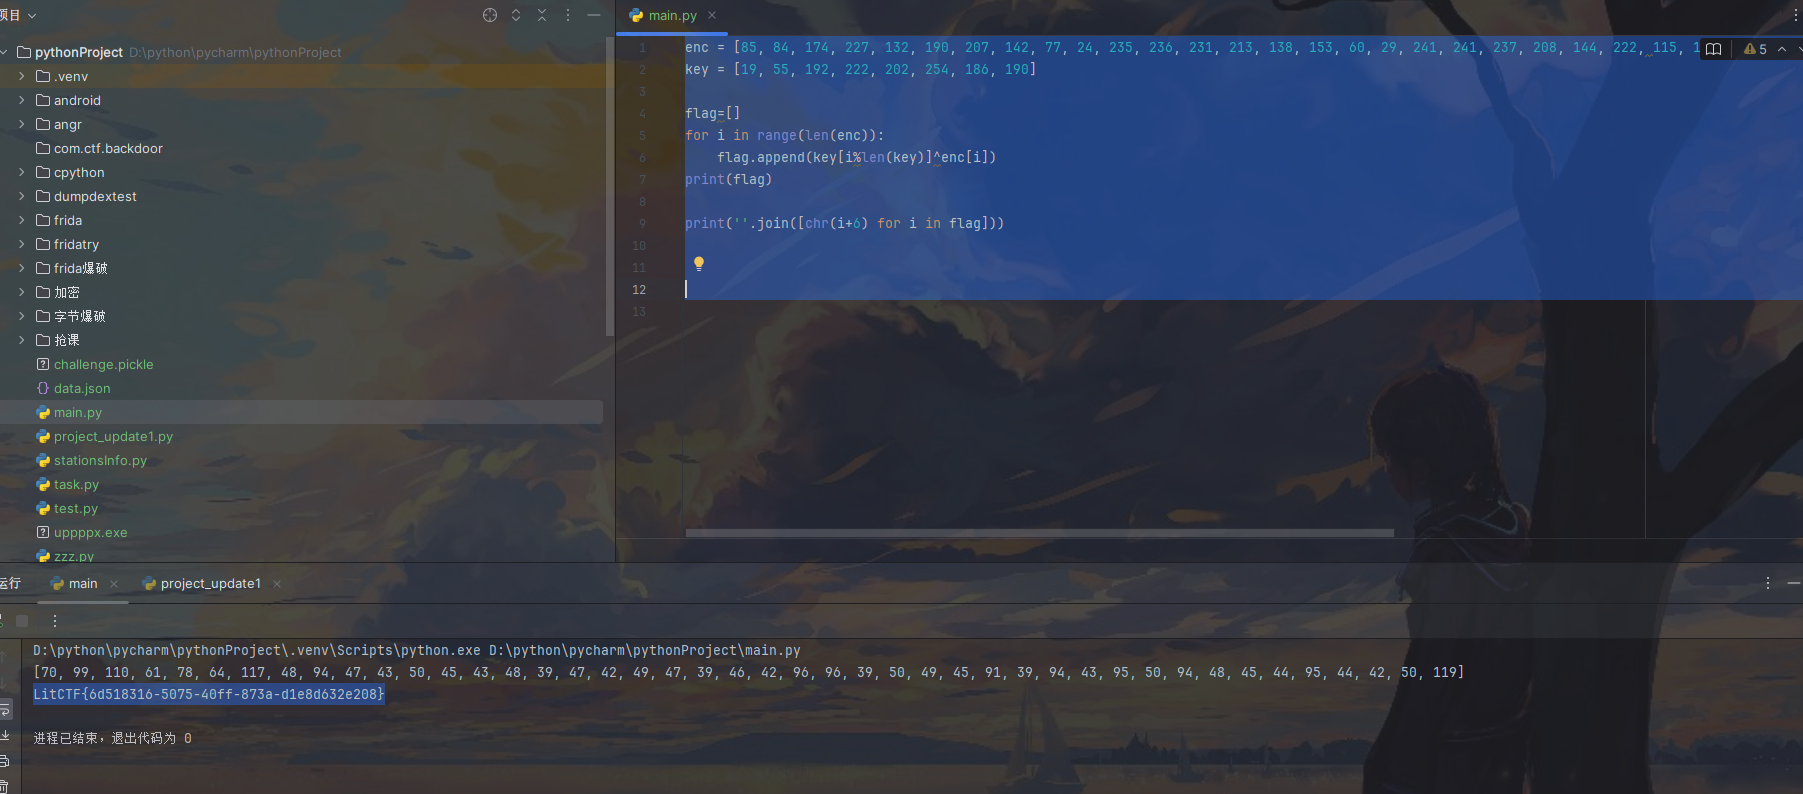Click the yellow light bulb quick-fix icon

(699, 264)
